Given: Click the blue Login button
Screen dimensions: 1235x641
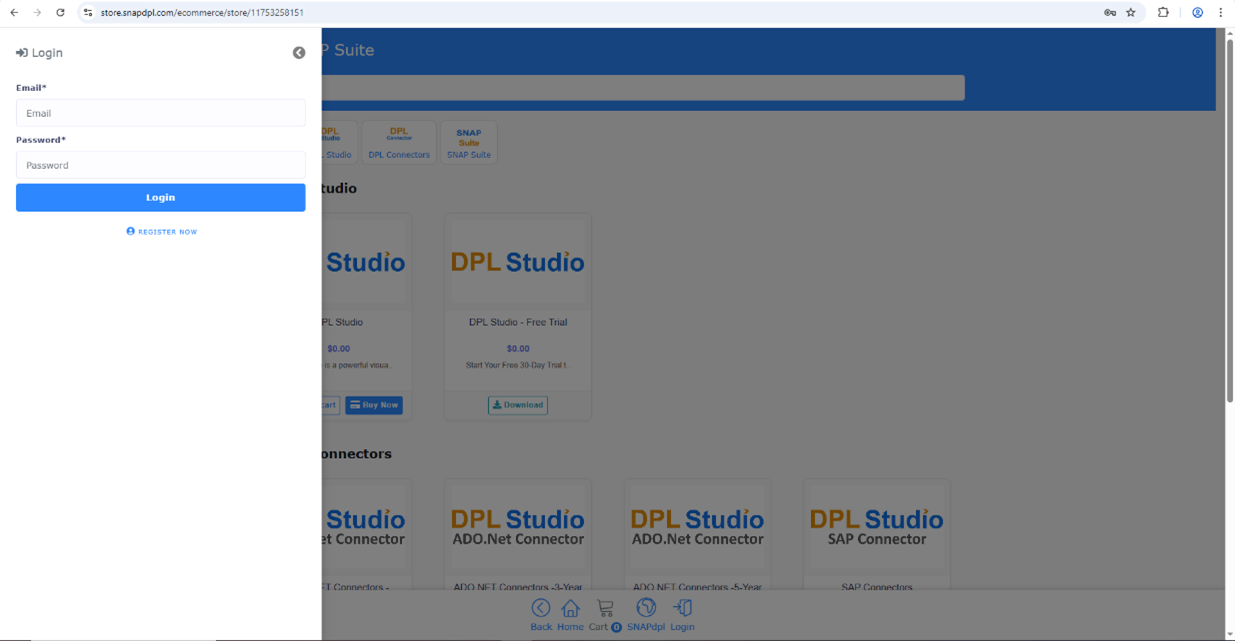Looking at the screenshot, I should pos(161,197).
